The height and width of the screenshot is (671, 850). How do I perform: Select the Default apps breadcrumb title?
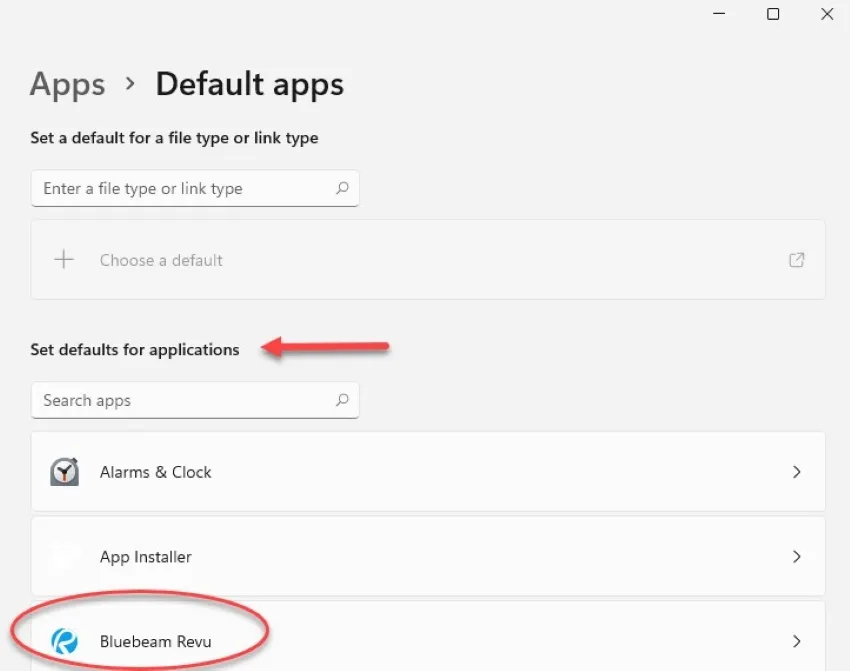coord(249,85)
